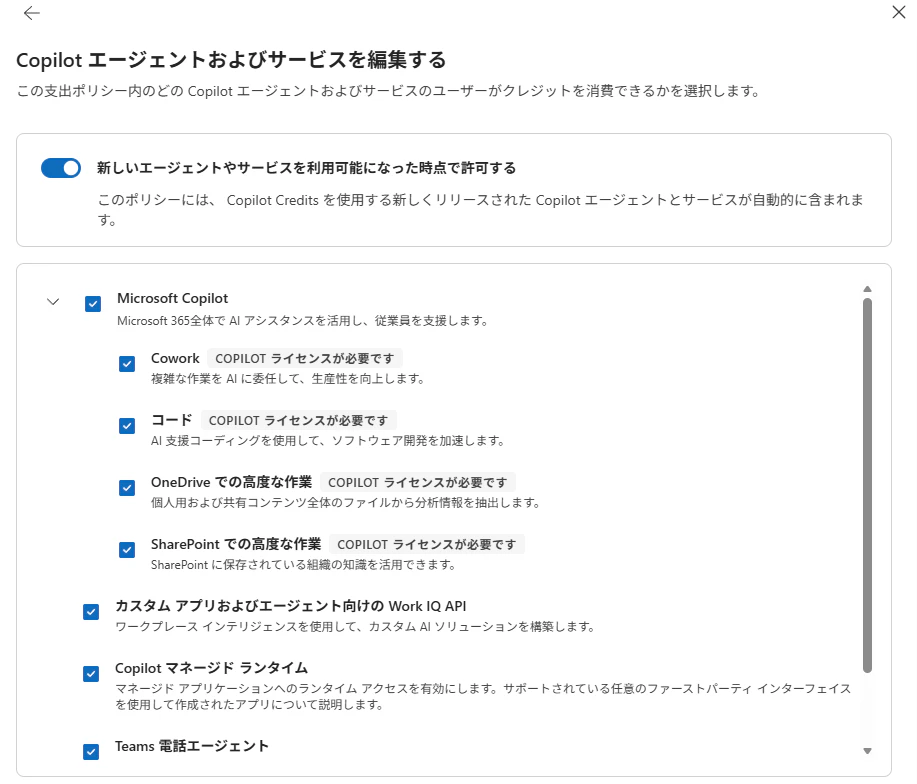This screenshot has width=917, height=784.
Task: Click the コード label text
Action: 171,420
